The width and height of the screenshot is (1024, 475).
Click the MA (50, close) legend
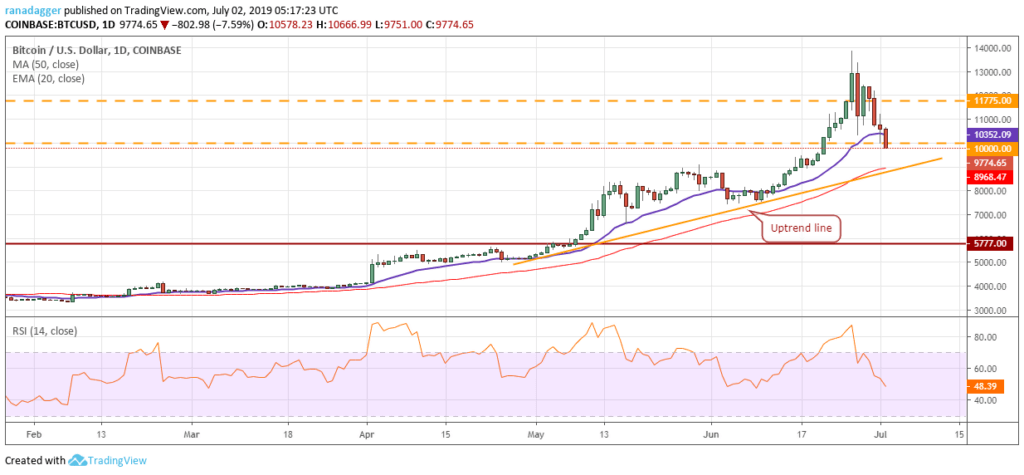[46, 64]
